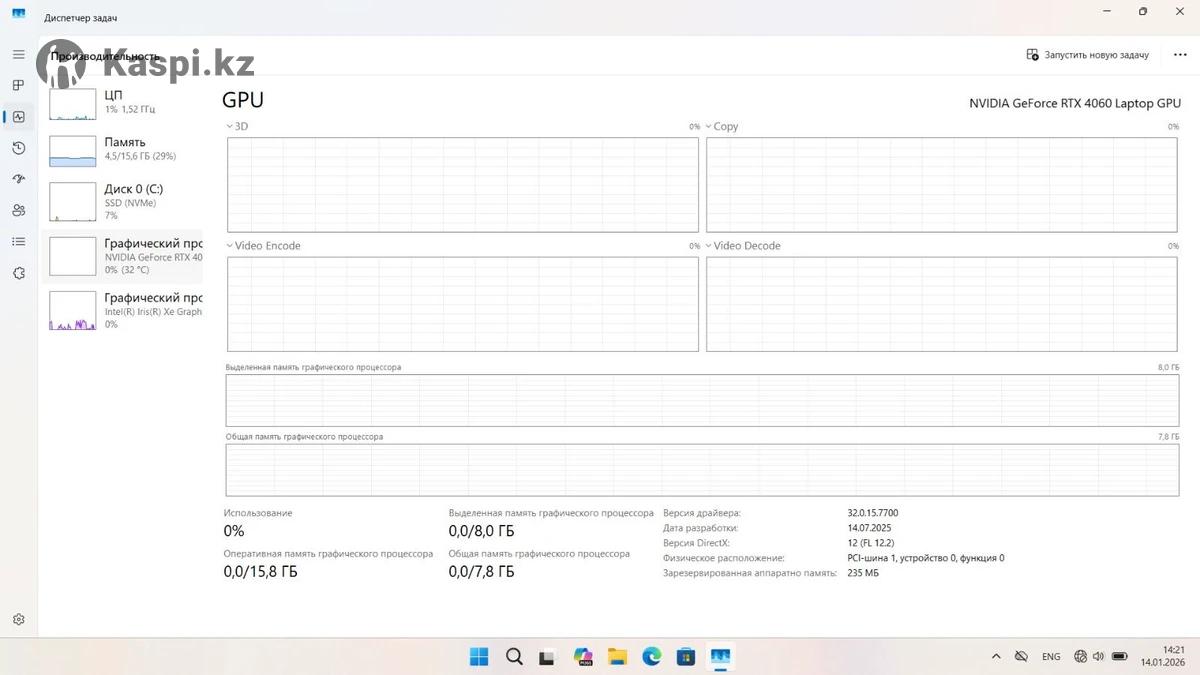
Task: Click the three-dot more options button
Action: 1180,55
